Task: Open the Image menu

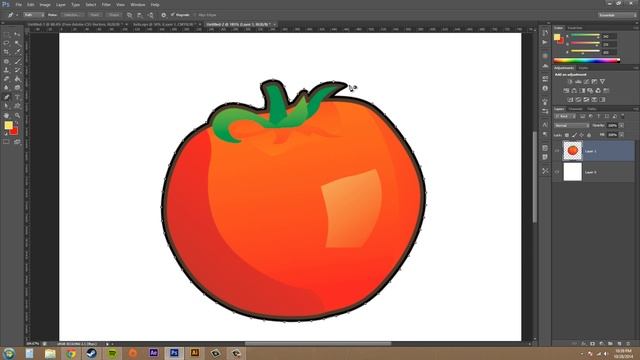Action: coord(45,5)
